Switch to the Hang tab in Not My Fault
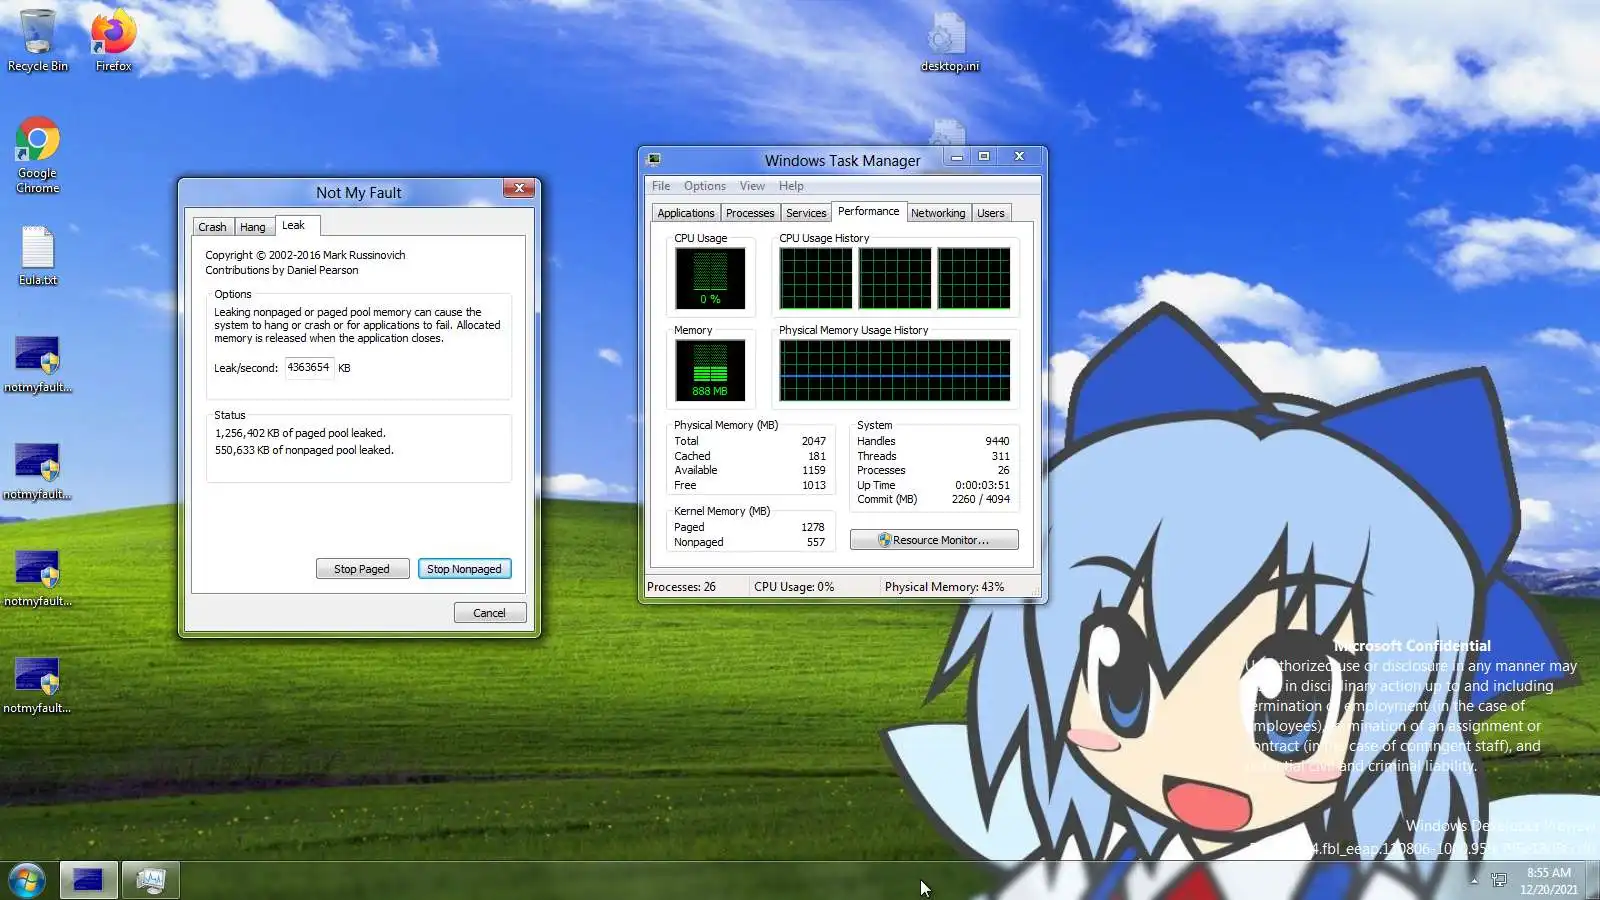Screen dimensions: 1600x900 (x=253, y=227)
